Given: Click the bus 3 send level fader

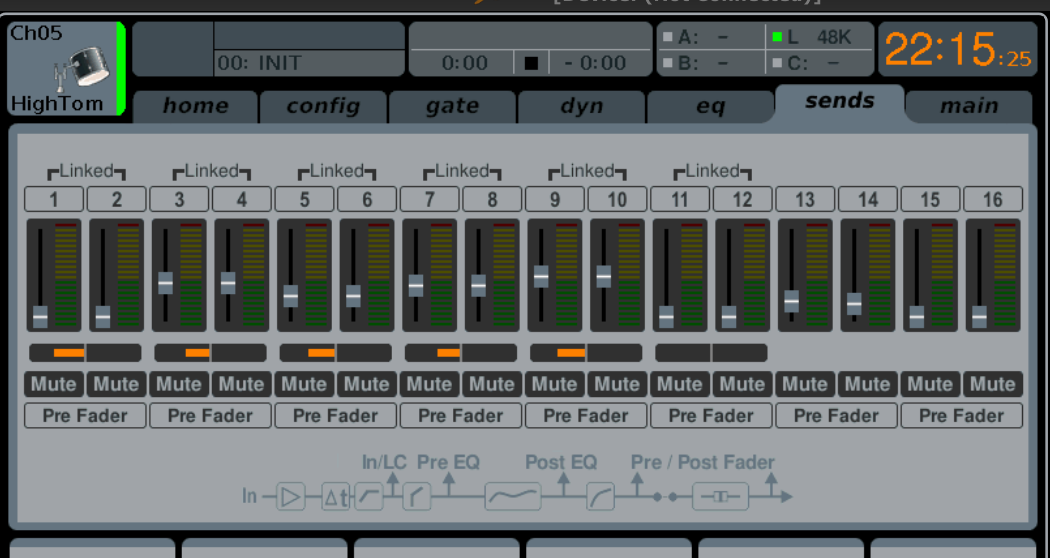Looking at the screenshot, I should [165, 283].
